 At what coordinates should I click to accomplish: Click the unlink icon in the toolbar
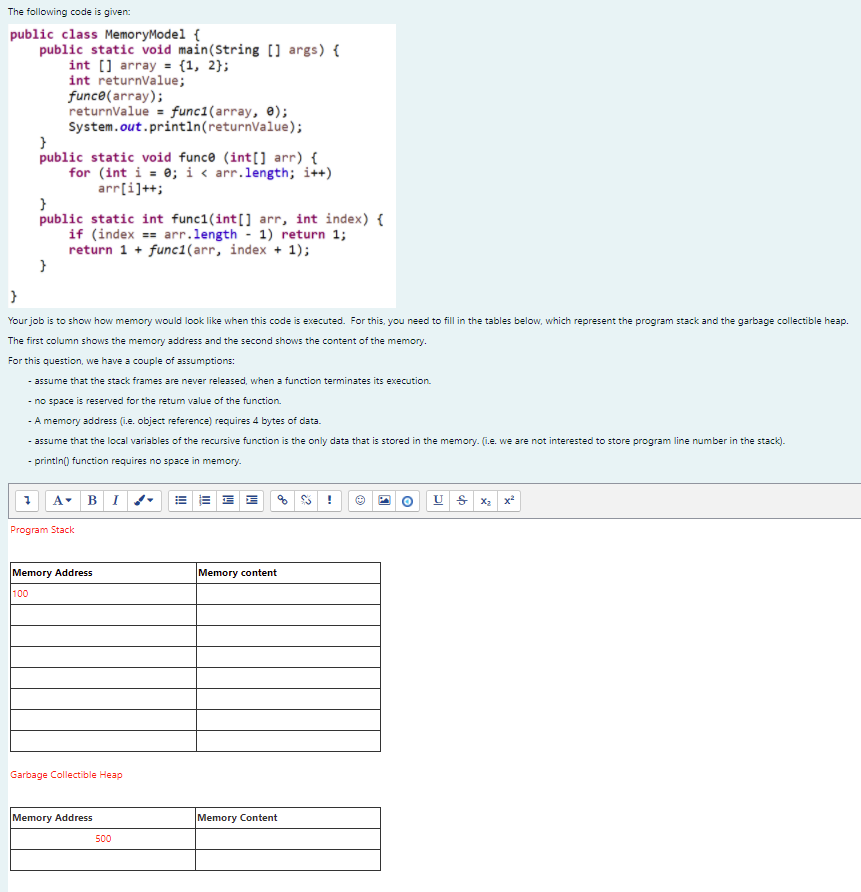click(x=306, y=500)
